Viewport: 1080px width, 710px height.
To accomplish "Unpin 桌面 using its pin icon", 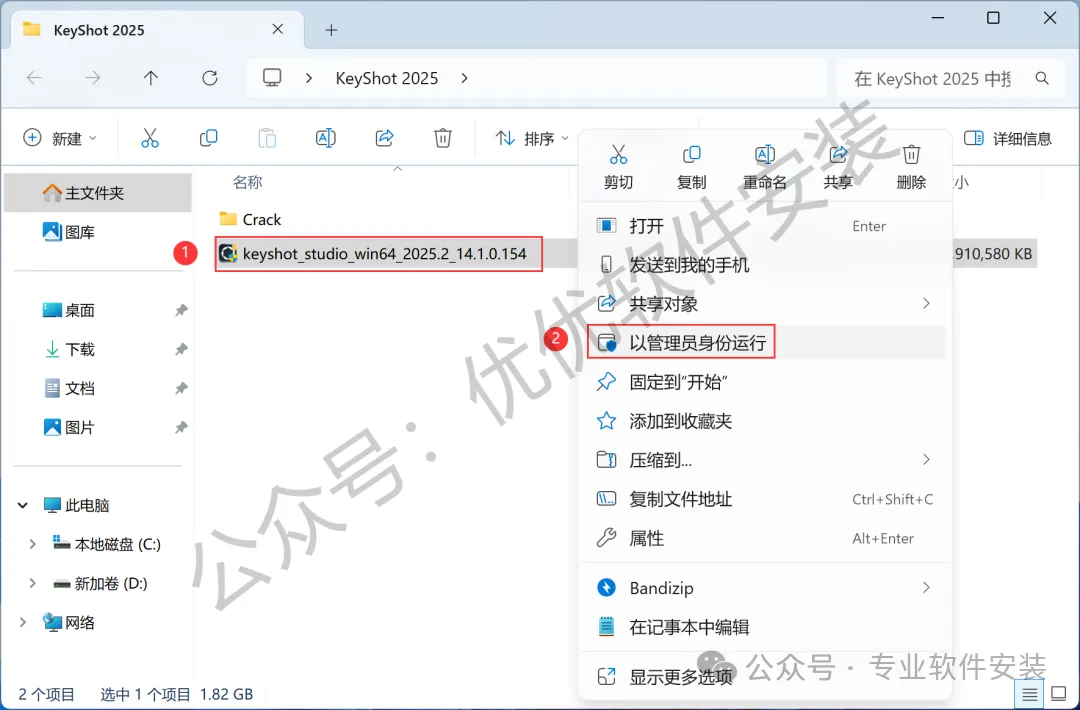I will 181,311.
